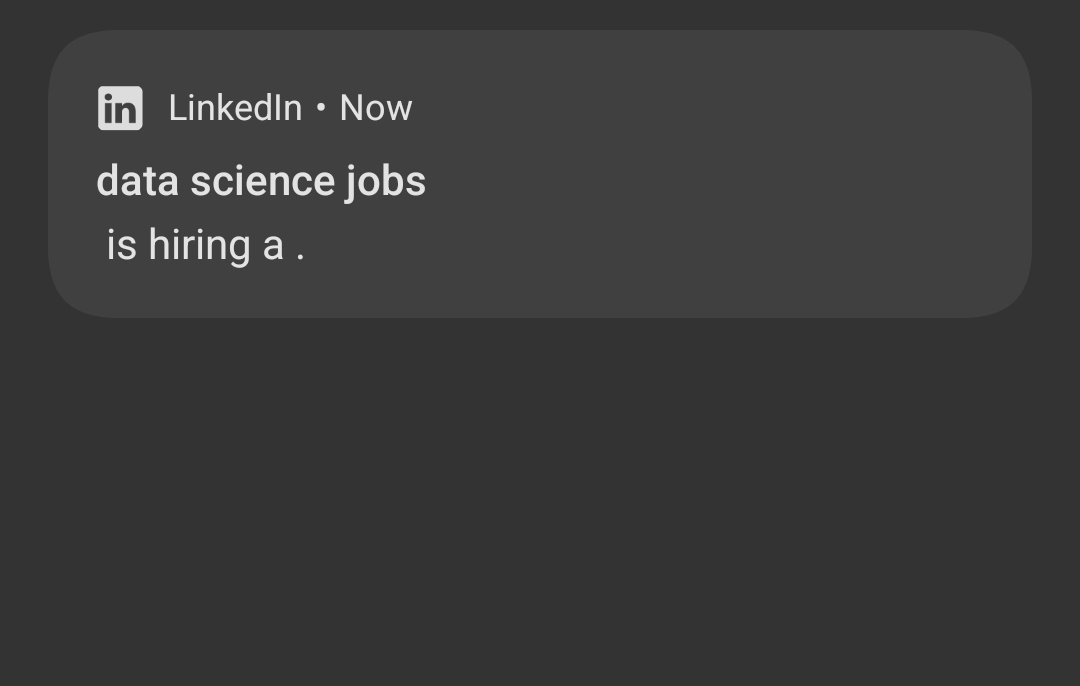Image resolution: width=1080 pixels, height=686 pixels.
Task: Click the "is hiring a ." message text
Action: 205,245
